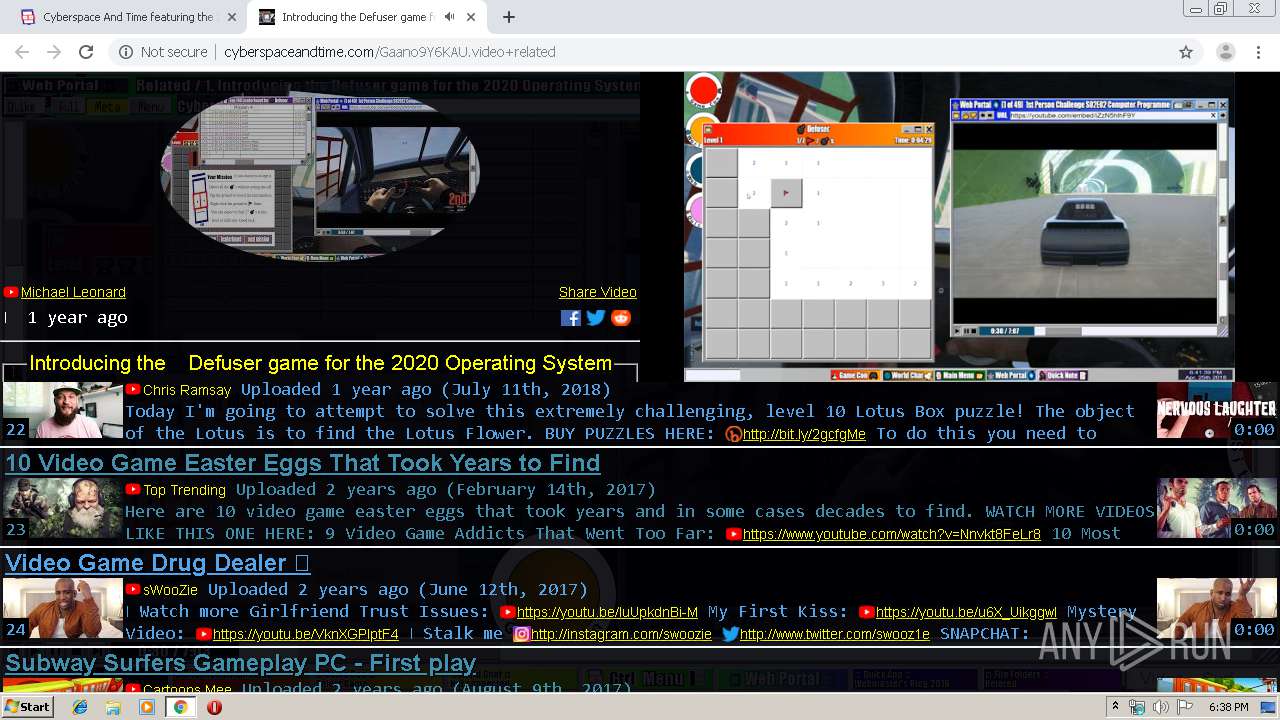Image resolution: width=1280 pixels, height=720 pixels.
Task: Show hidden system tray icons
Action: (x=1115, y=707)
